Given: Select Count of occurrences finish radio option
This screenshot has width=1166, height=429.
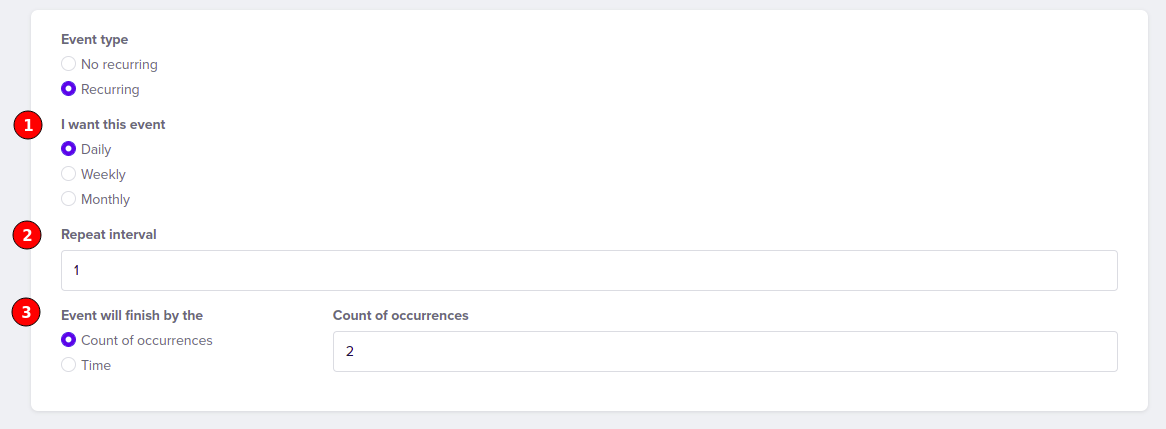Looking at the screenshot, I should (x=68, y=340).
